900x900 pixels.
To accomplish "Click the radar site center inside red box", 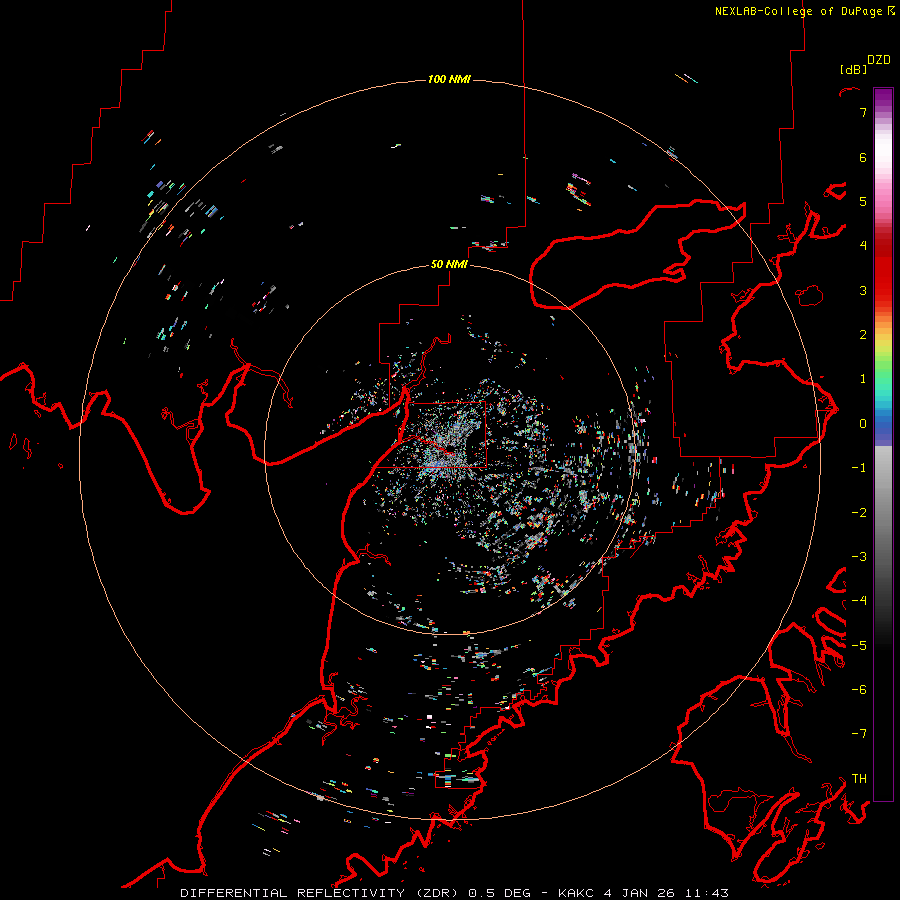I will tap(450, 449).
